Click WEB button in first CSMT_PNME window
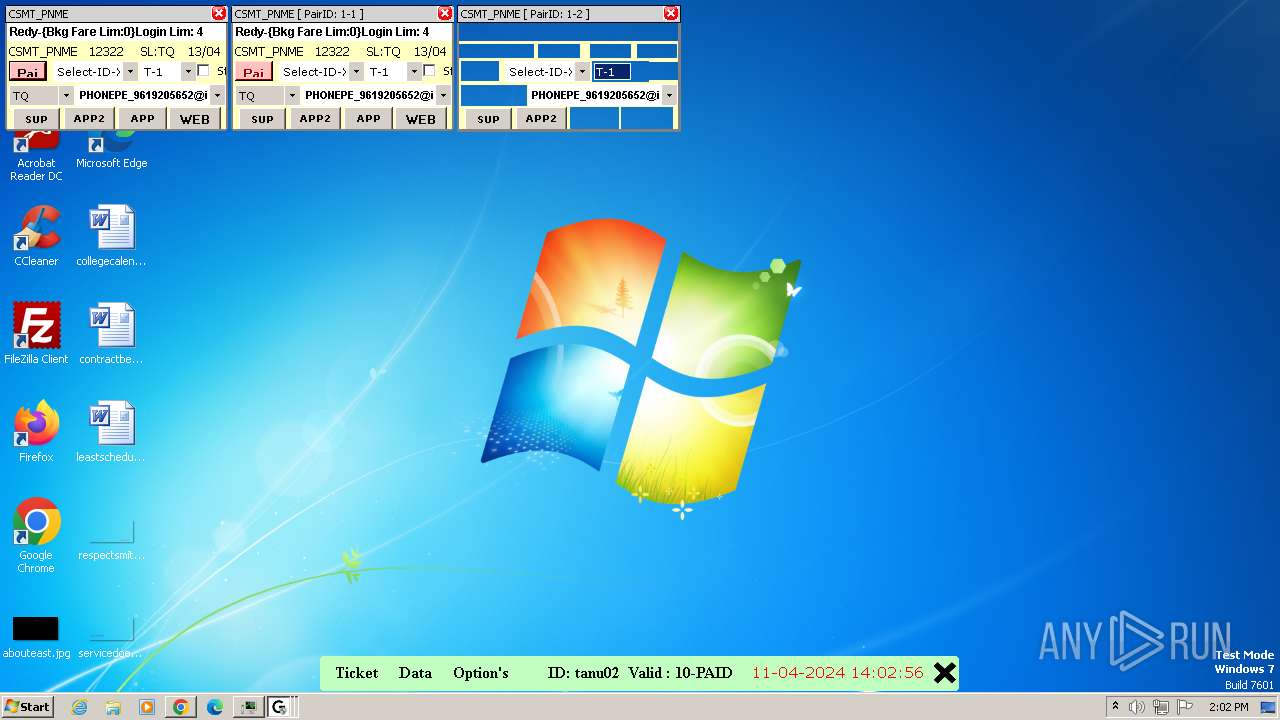This screenshot has width=1280, height=720. tap(195, 119)
